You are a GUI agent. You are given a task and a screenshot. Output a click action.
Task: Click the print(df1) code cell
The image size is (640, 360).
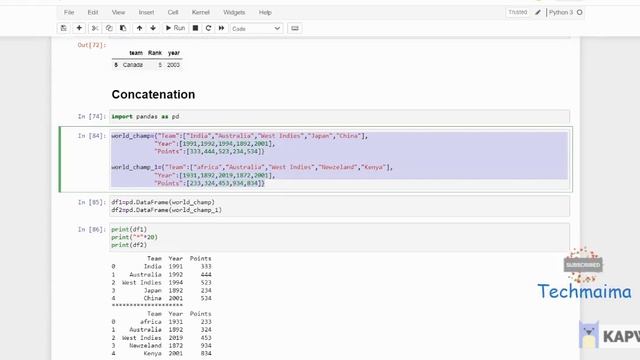click(x=340, y=237)
